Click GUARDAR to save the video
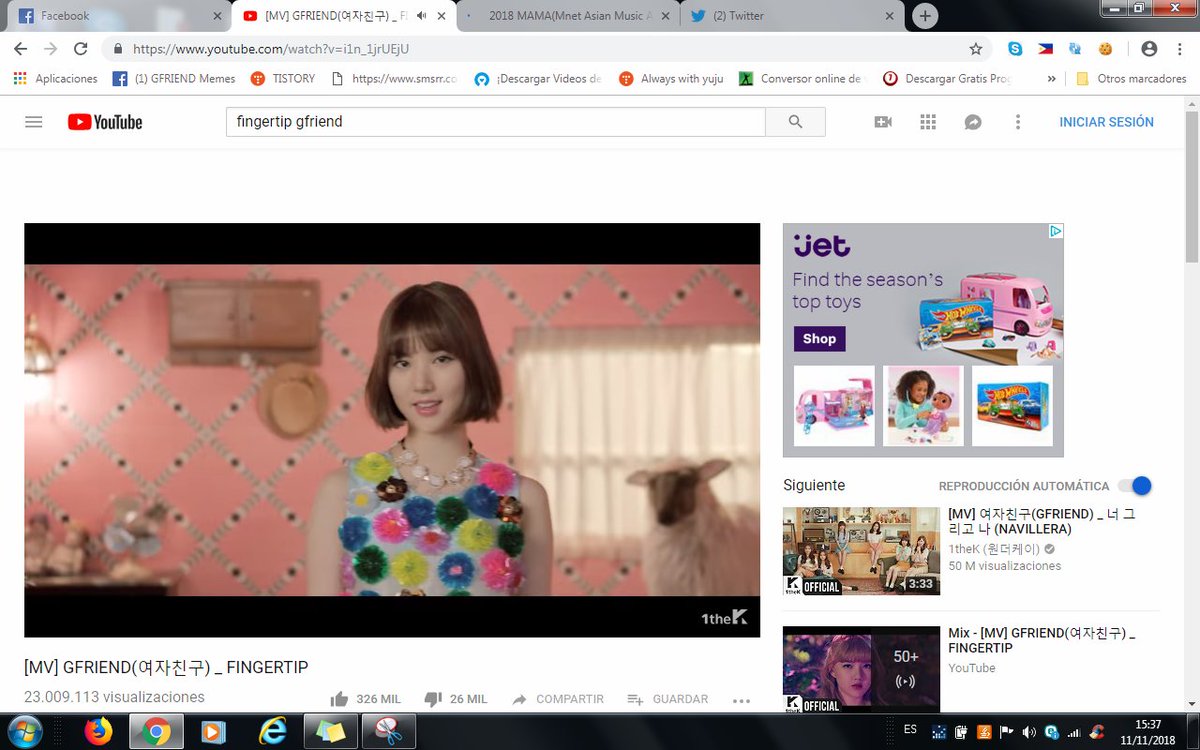The image size is (1200, 750). [x=668, y=699]
